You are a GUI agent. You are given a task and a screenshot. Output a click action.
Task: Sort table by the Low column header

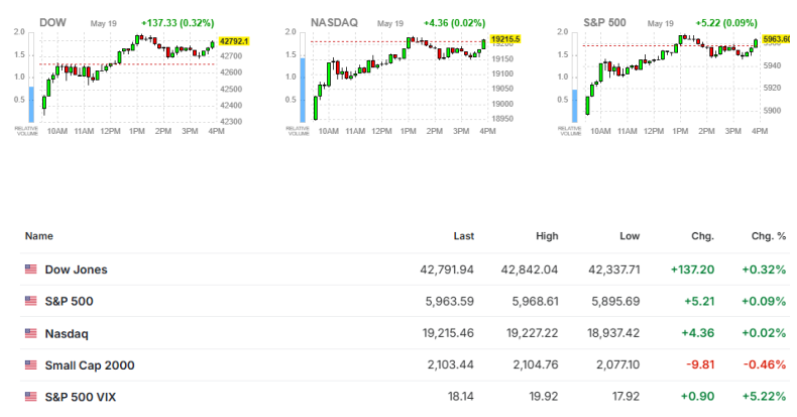(x=629, y=236)
